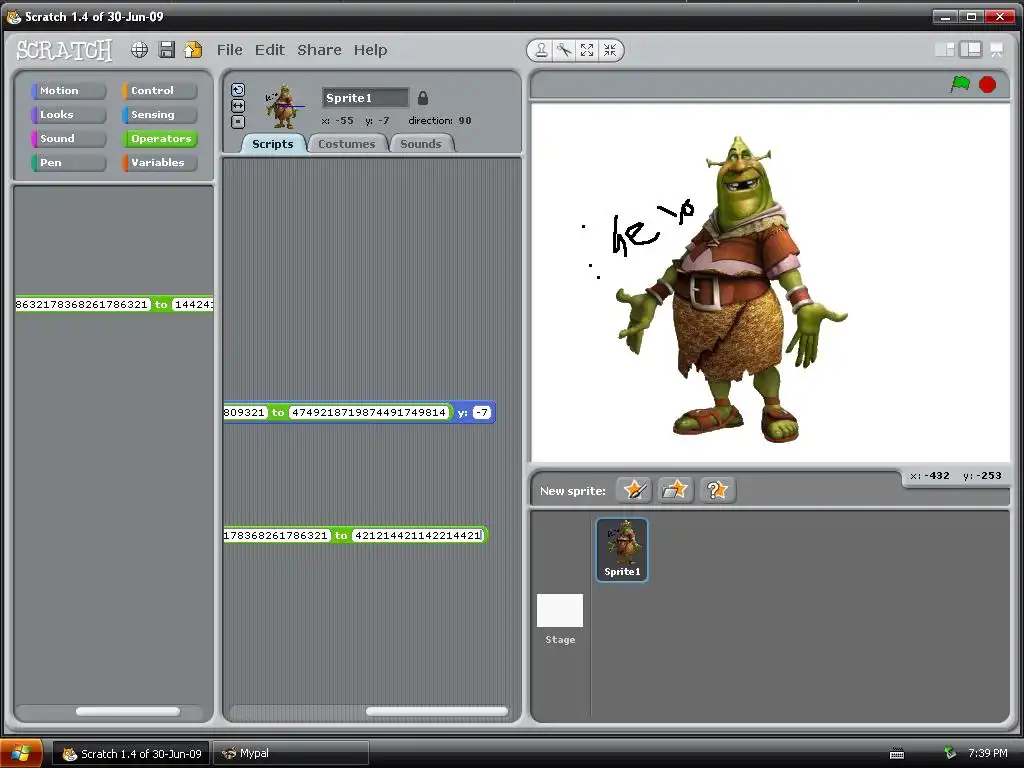Click the Scratch logo

pos(64,50)
